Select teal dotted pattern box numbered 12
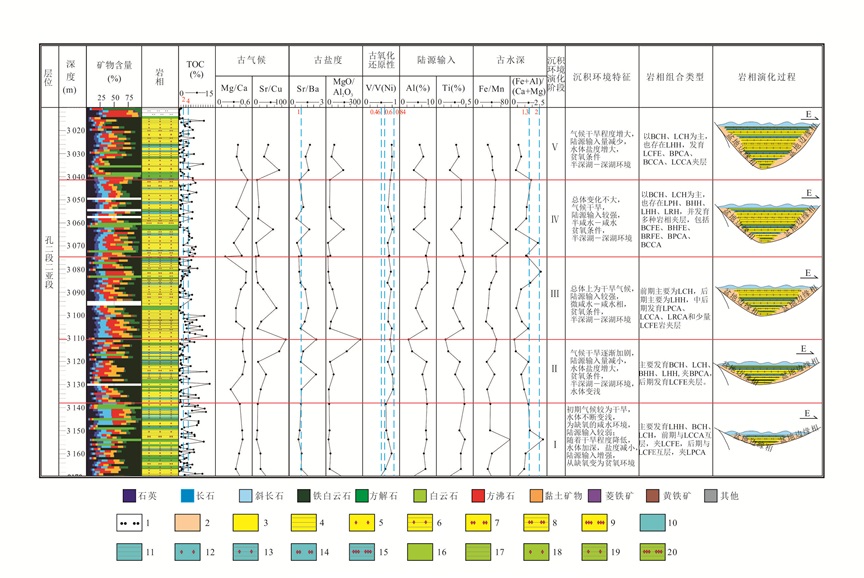Screen dimensions: 864x578 (187, 552)
